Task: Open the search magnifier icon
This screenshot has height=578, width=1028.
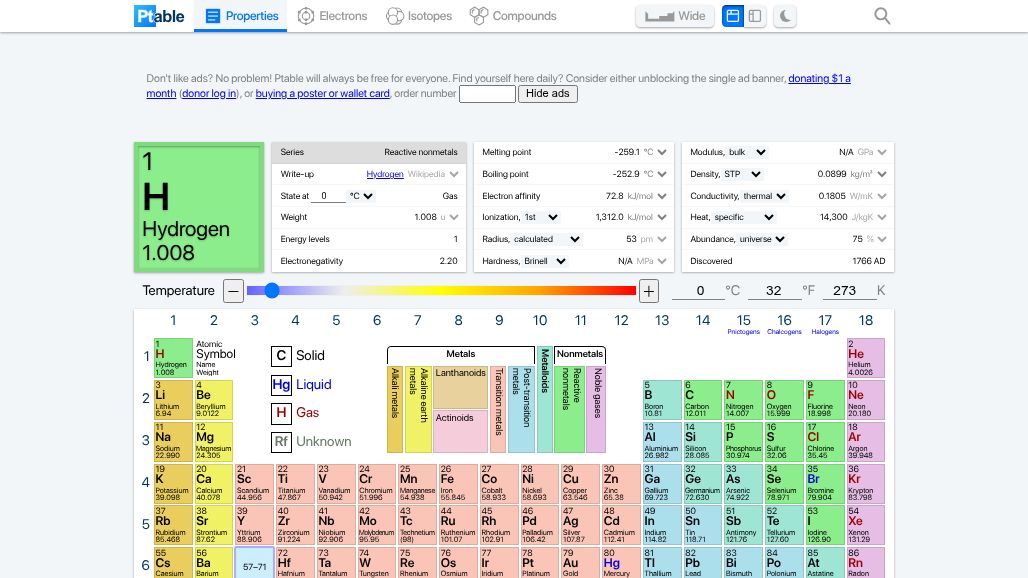Action: [882, 16]
